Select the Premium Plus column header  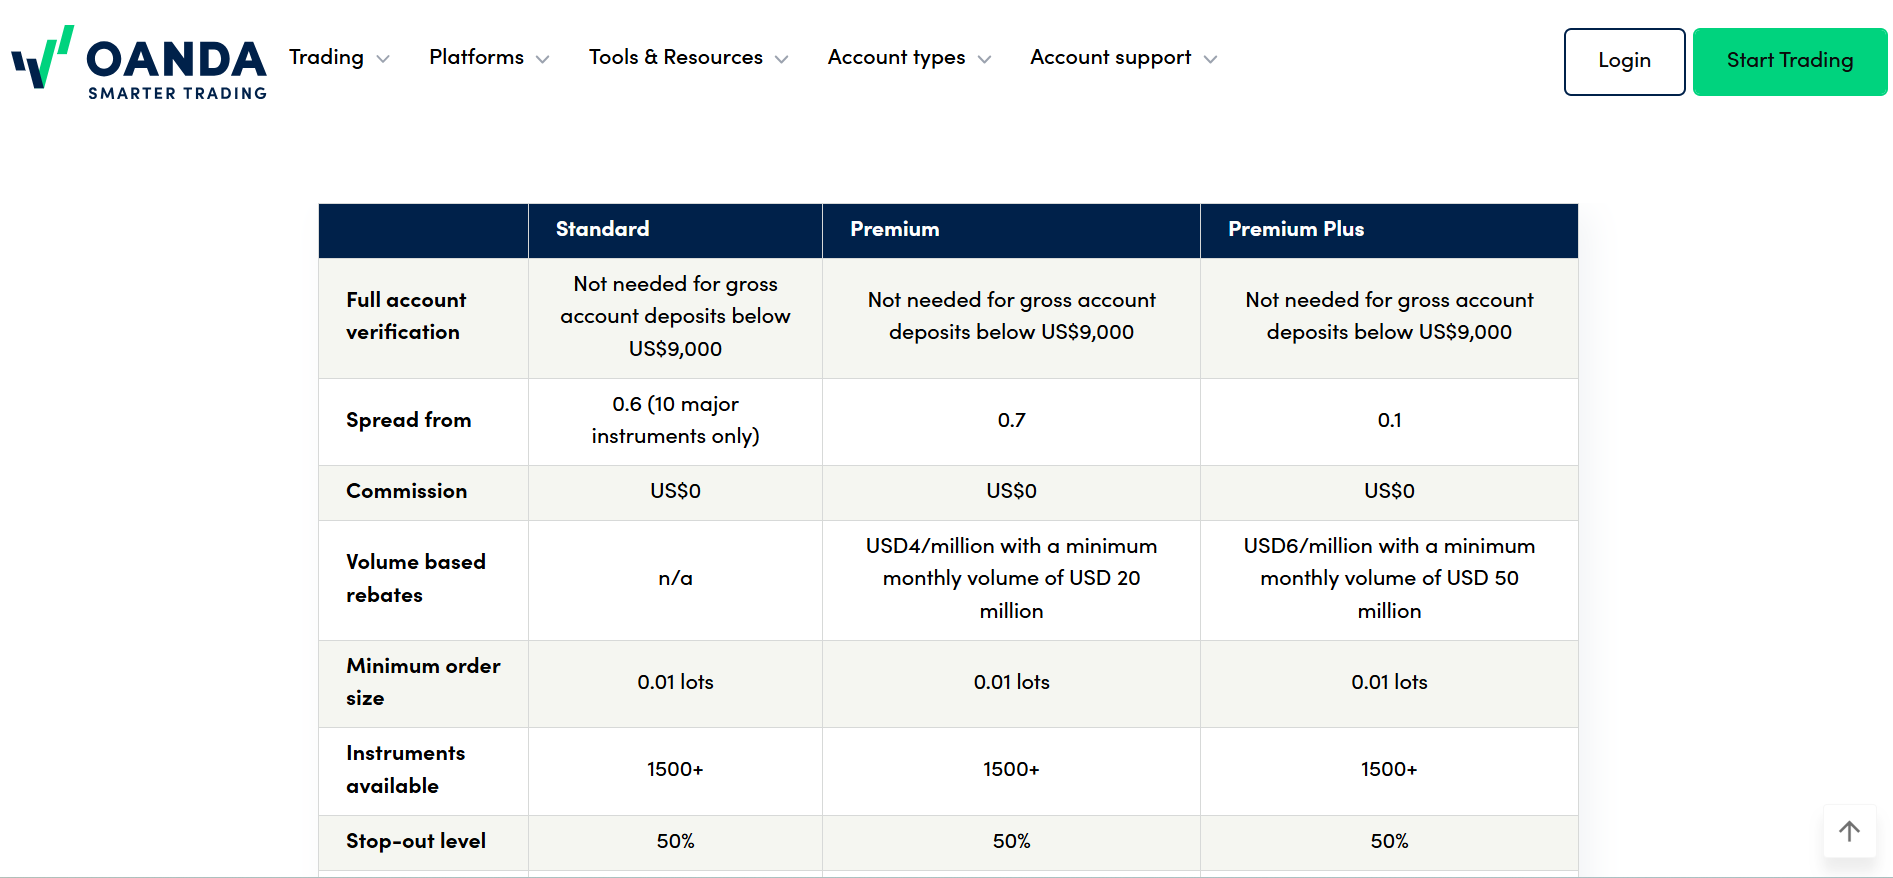tap(1389, 230)
